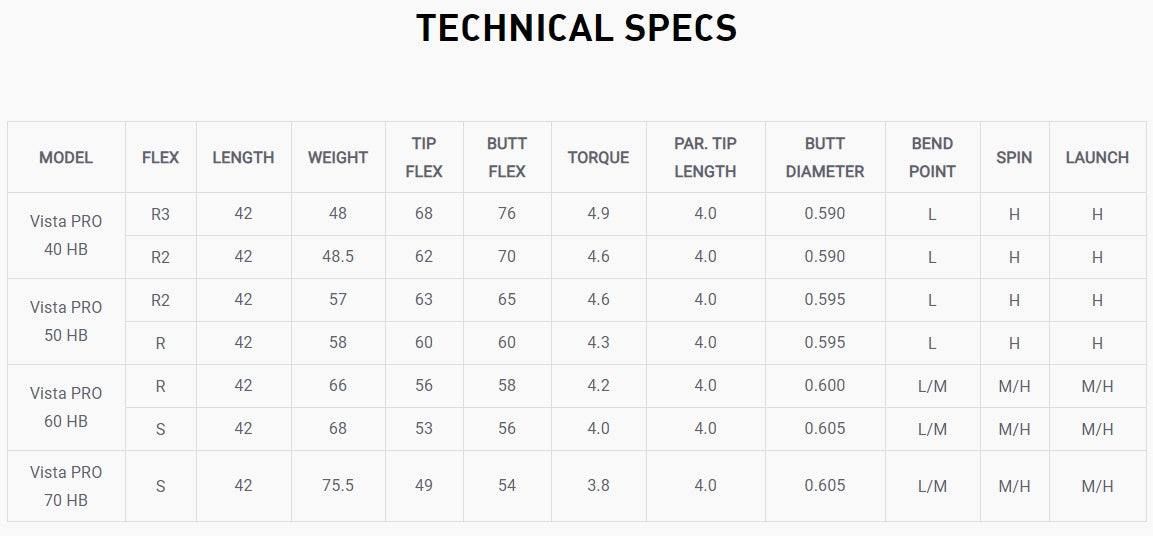The image size is (1153, 536).
Task: Click the TORQUE column header
Action: 598,157
